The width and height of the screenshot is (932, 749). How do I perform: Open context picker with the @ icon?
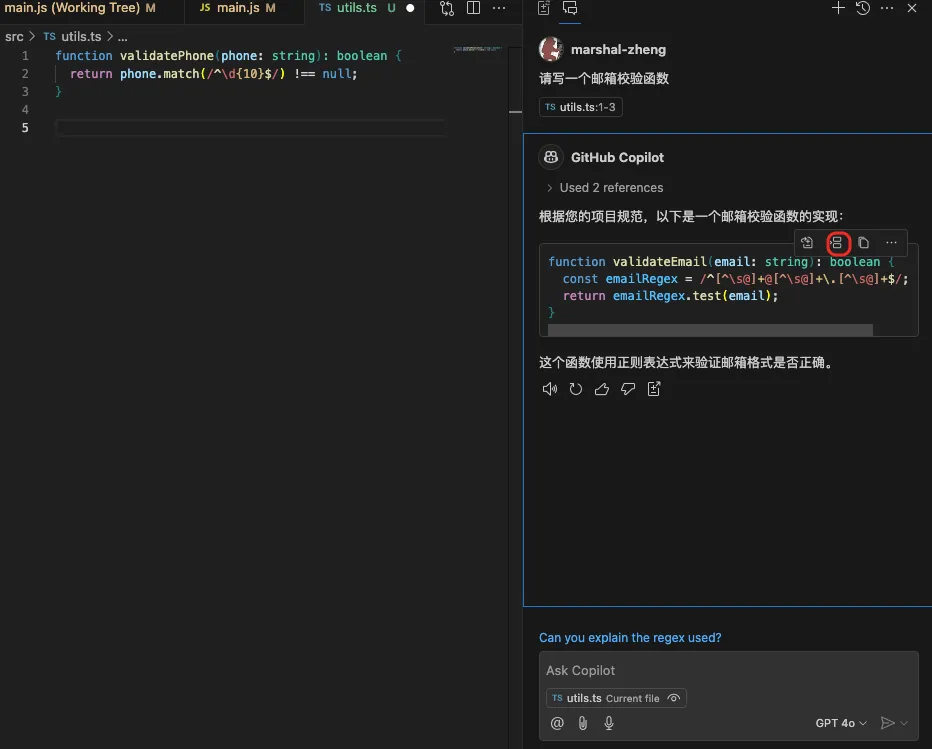click(557, 722)
